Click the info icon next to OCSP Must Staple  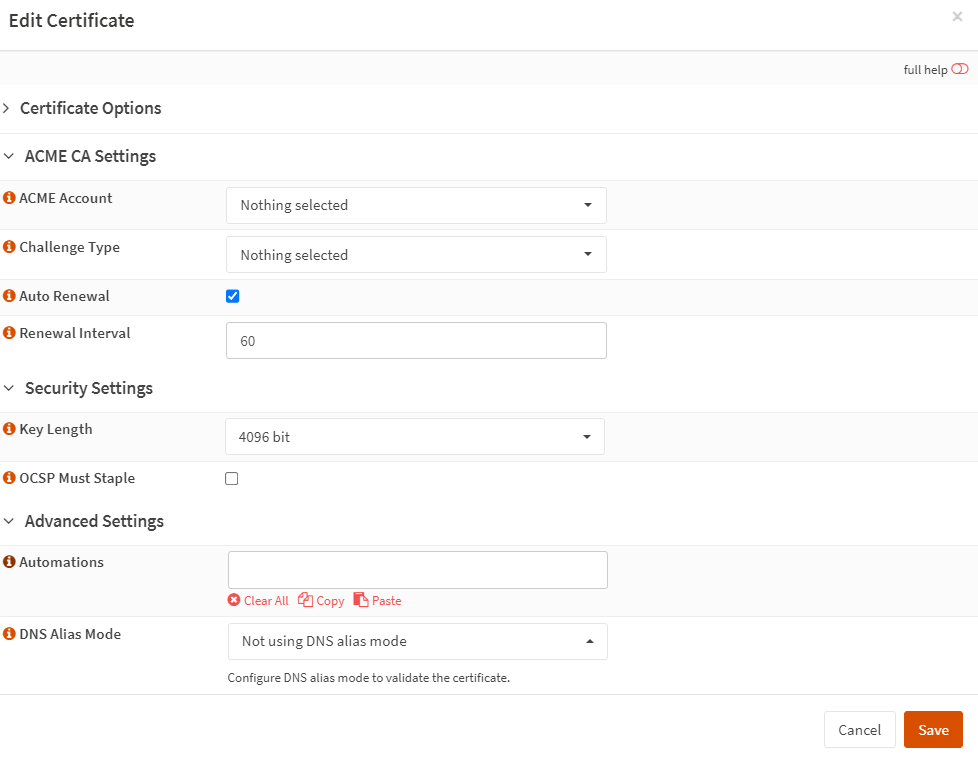point(10,478)
